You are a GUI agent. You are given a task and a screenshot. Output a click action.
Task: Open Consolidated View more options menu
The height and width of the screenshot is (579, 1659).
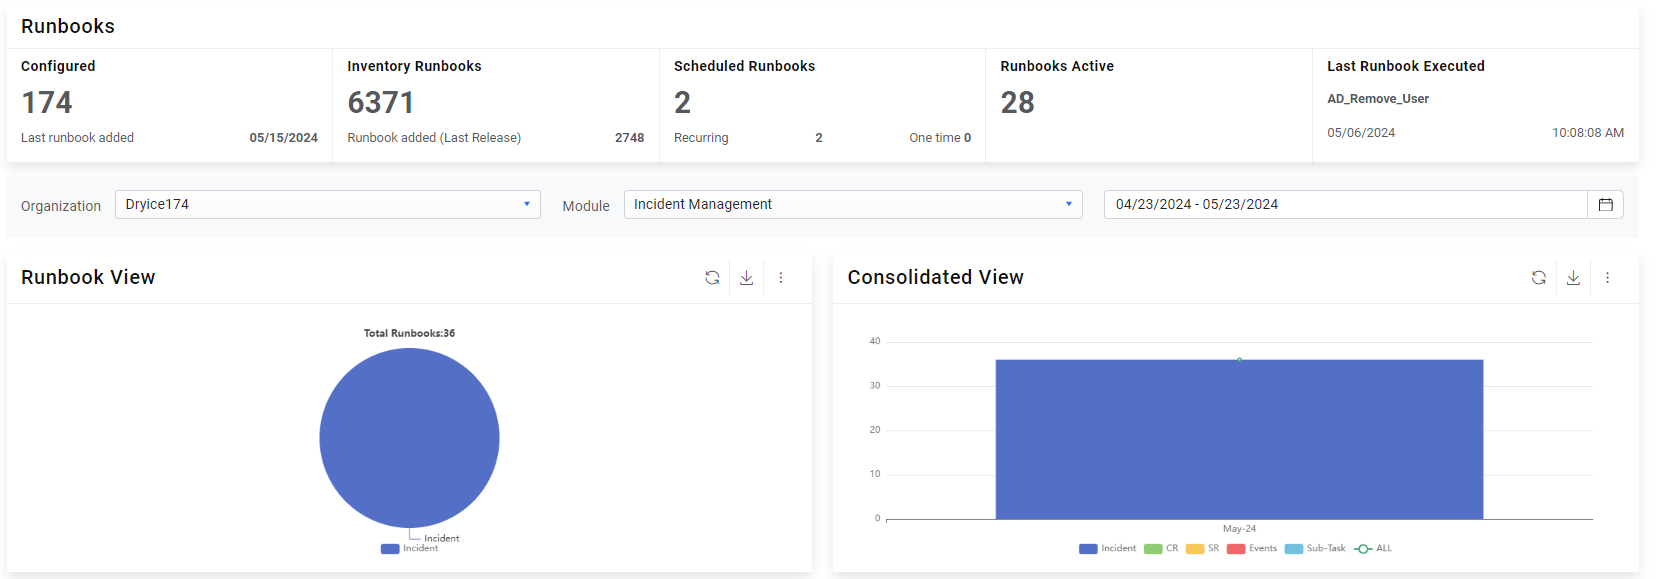click(1608, 278)
